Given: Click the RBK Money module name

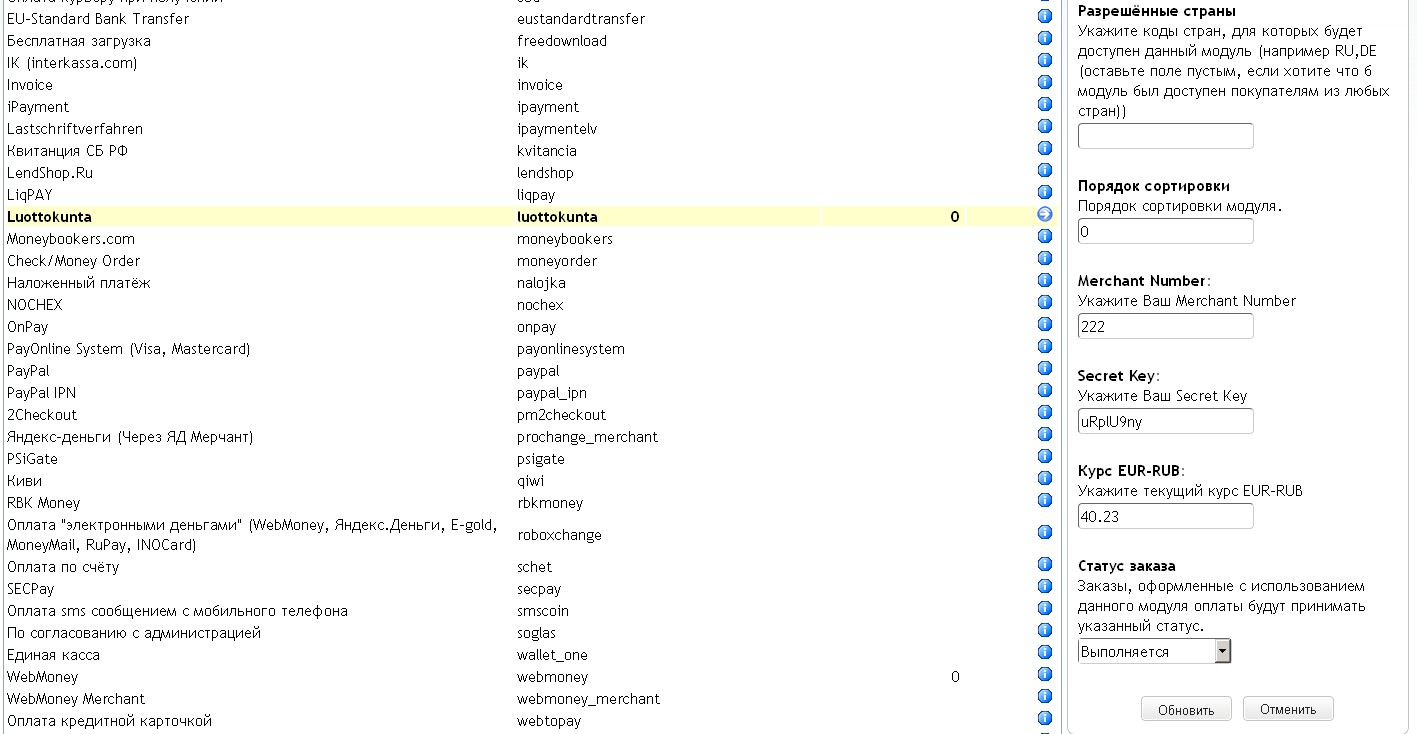Looking at the screenshot, I should (43, 503).
